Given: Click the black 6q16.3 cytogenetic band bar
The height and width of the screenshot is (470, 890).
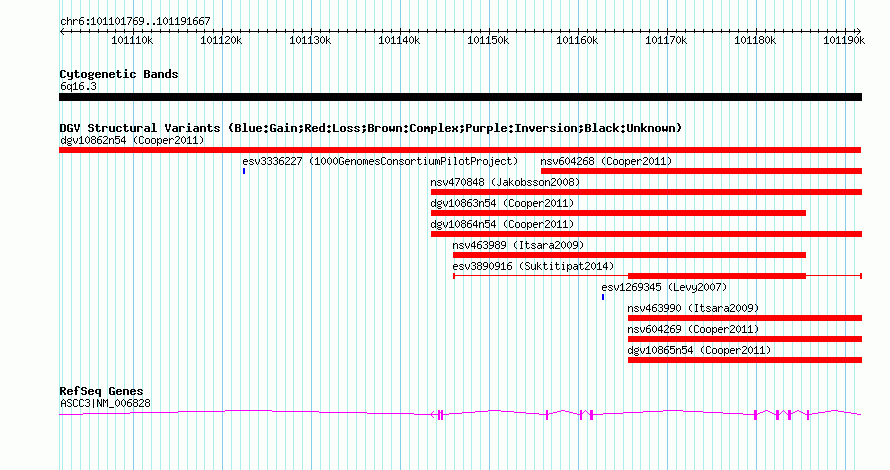Looking at the screenshot, I should 460,97.
